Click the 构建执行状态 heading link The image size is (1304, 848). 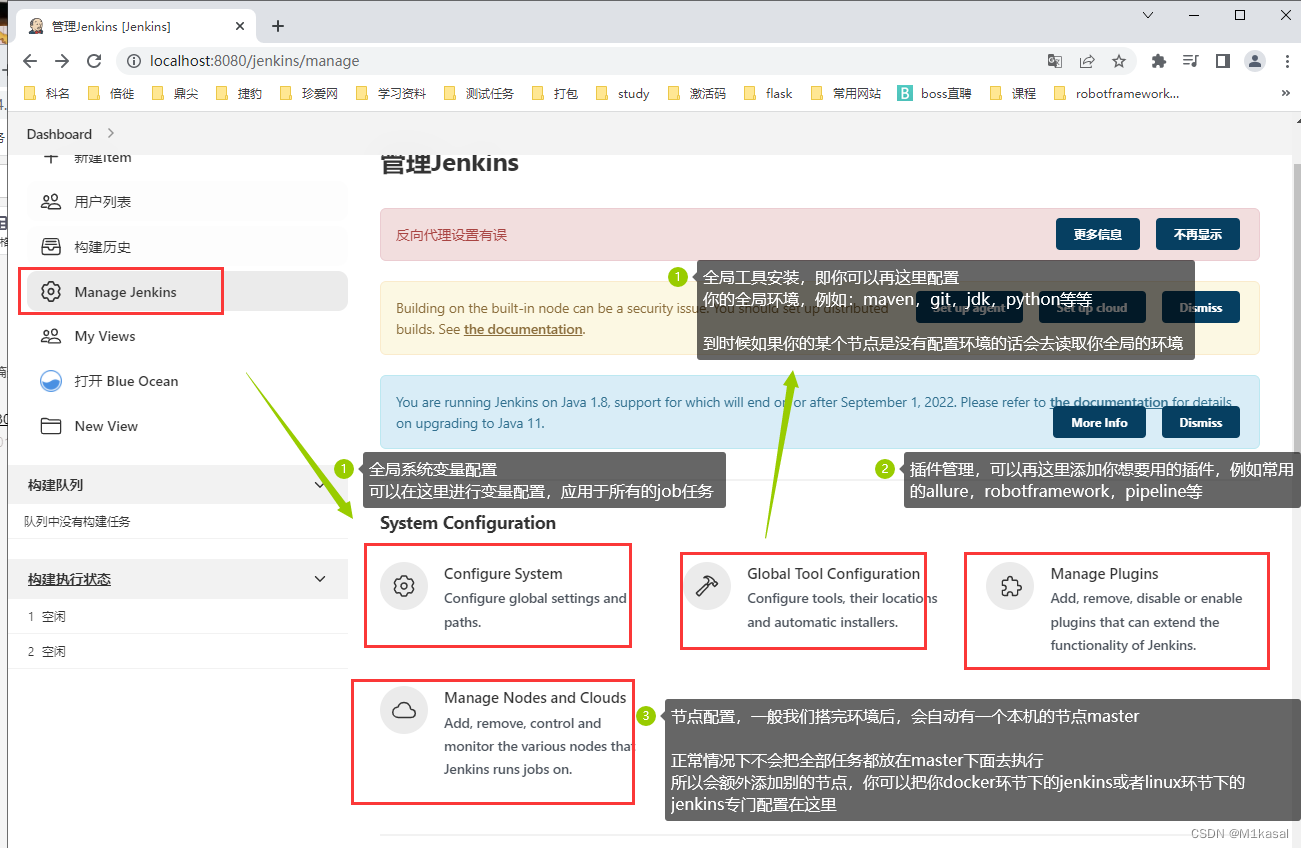[x=69, y=579]
